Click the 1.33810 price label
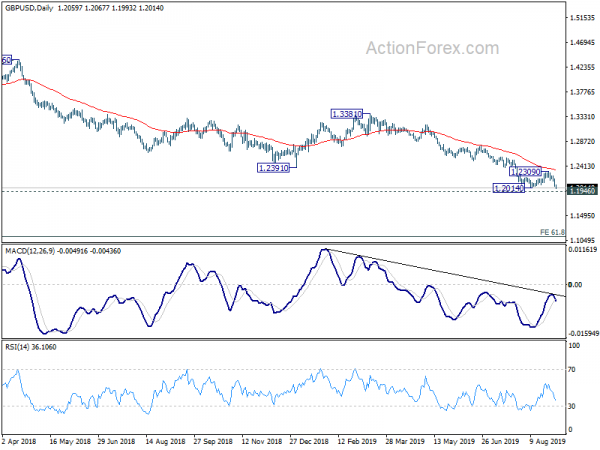600x450 pixels. click(346, 114)
